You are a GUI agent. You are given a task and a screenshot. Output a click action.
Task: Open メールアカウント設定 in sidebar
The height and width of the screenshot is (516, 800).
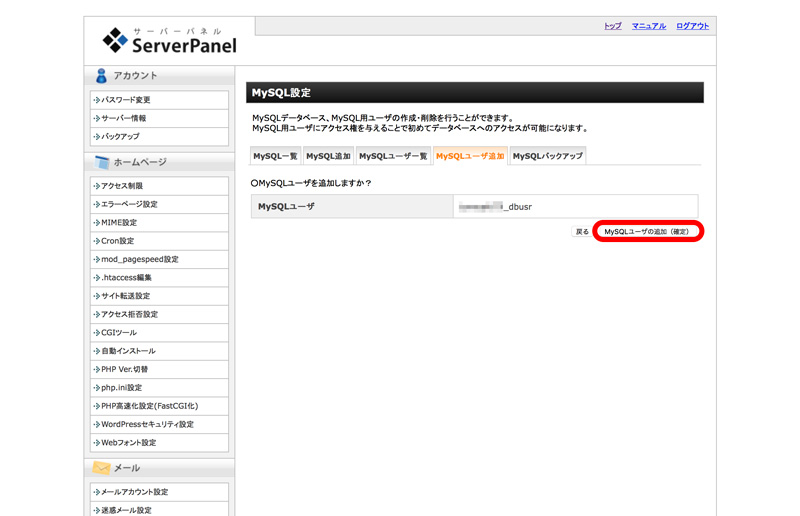point(159,492)
